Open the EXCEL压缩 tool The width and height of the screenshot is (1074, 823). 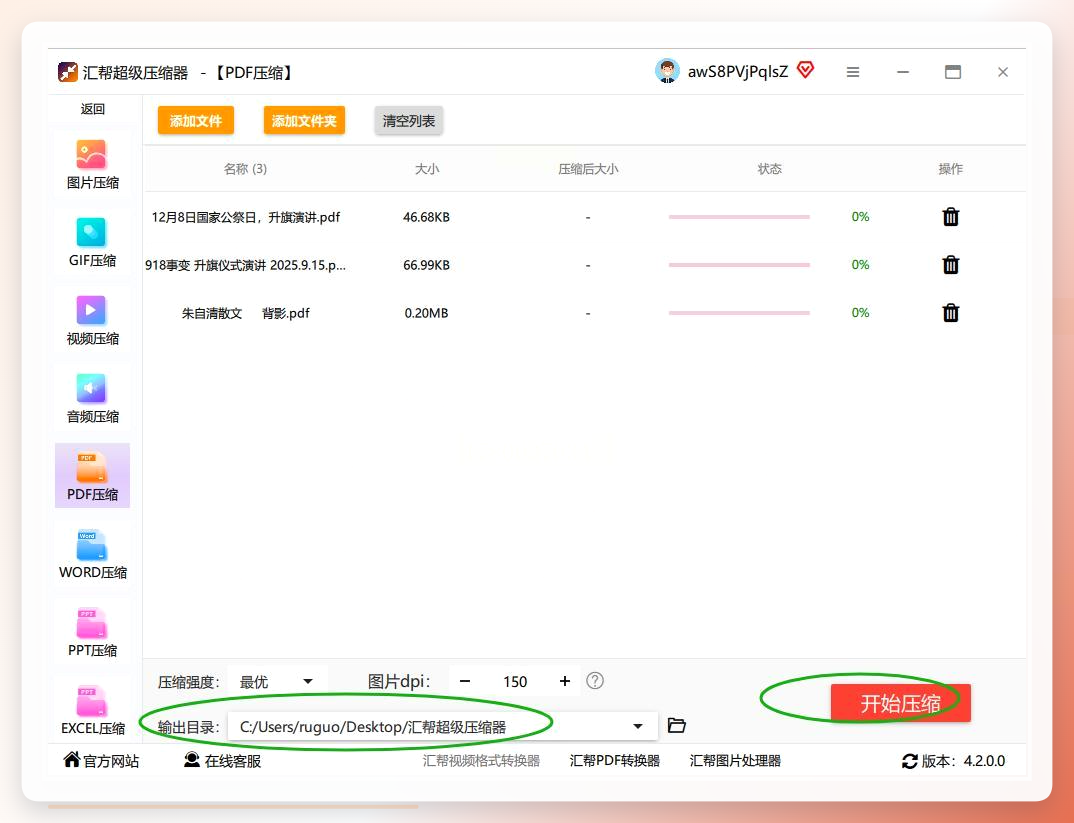tap(92, 710)
